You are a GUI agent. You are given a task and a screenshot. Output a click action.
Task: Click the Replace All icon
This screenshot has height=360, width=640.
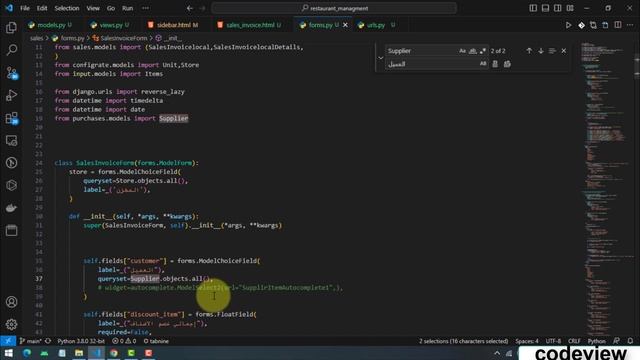507,64
